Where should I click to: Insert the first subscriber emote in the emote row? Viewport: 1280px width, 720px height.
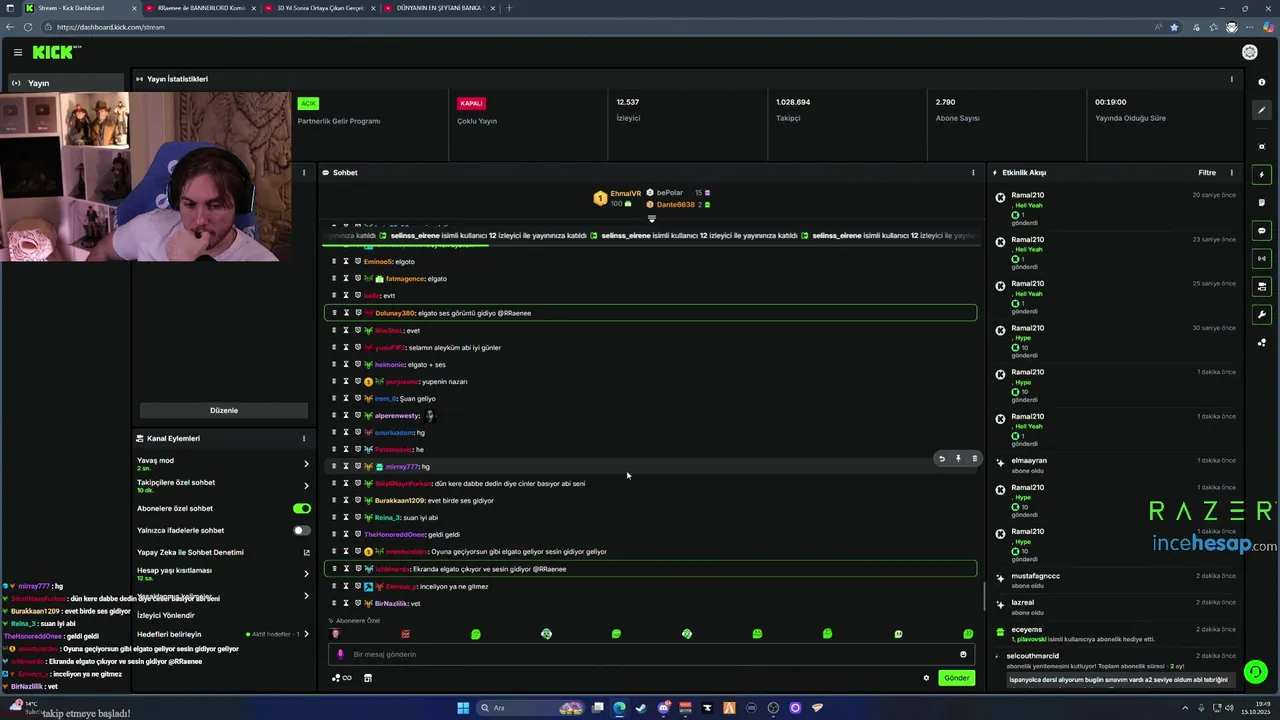335,634
